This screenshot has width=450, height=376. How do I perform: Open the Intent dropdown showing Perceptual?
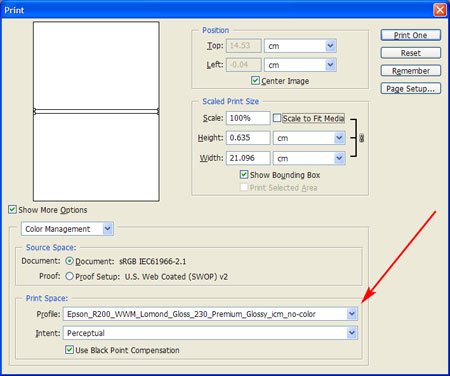[x=352, y=333]
